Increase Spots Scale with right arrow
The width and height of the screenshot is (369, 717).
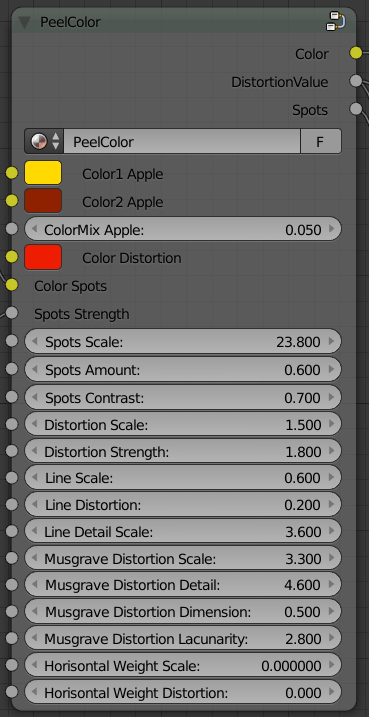332,342
